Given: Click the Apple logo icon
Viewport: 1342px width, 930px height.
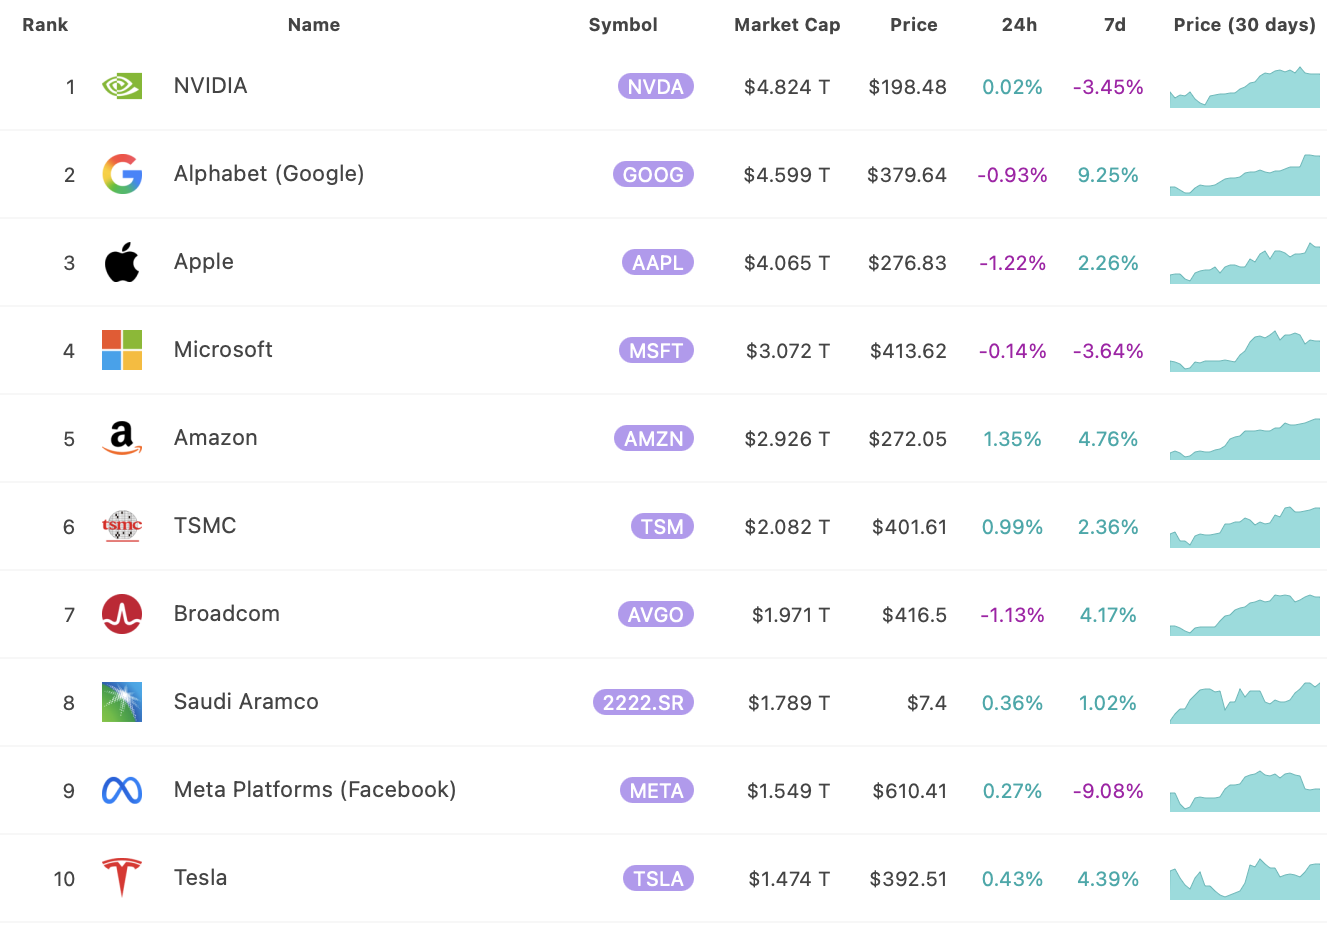Looking at the screenshot, I should tap(122, 262).
